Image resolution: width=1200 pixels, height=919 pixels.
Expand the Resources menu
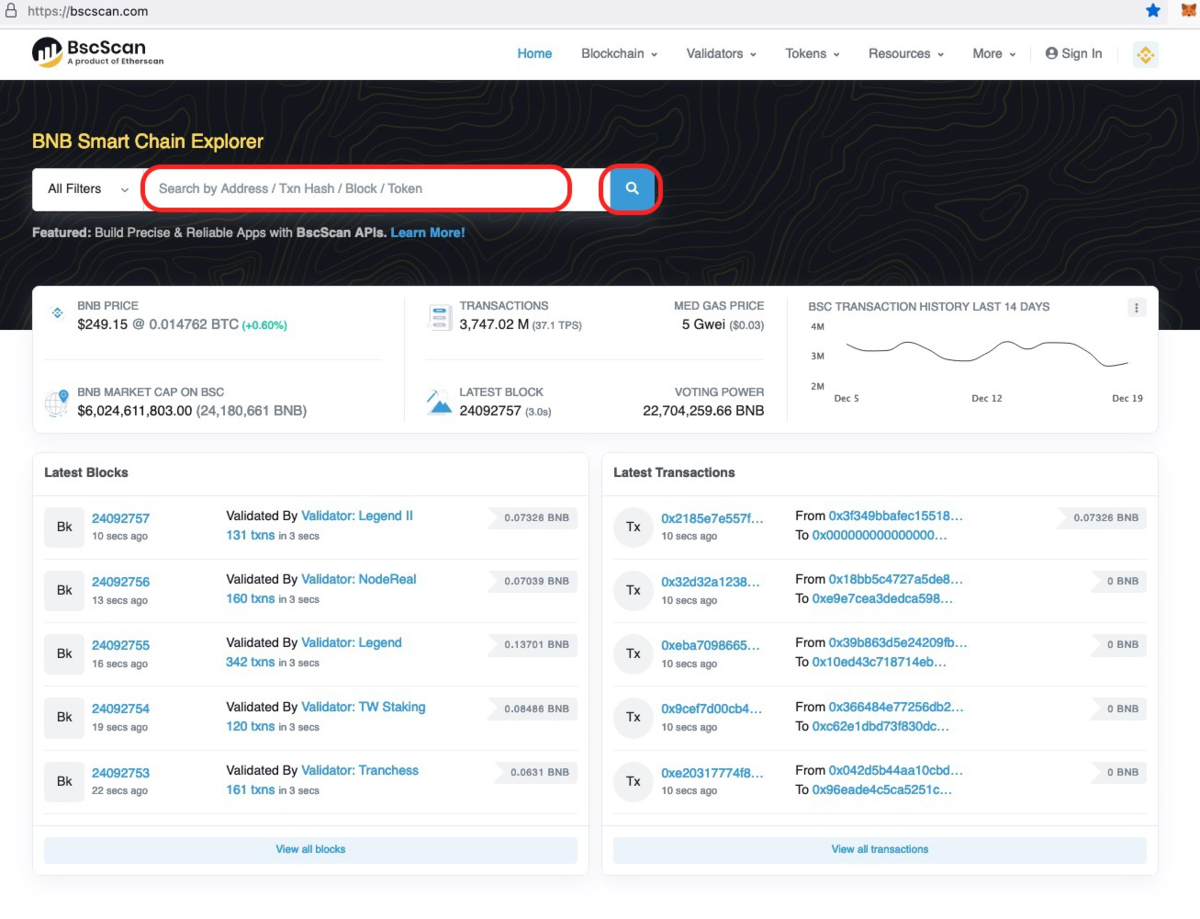coord(906,54)
